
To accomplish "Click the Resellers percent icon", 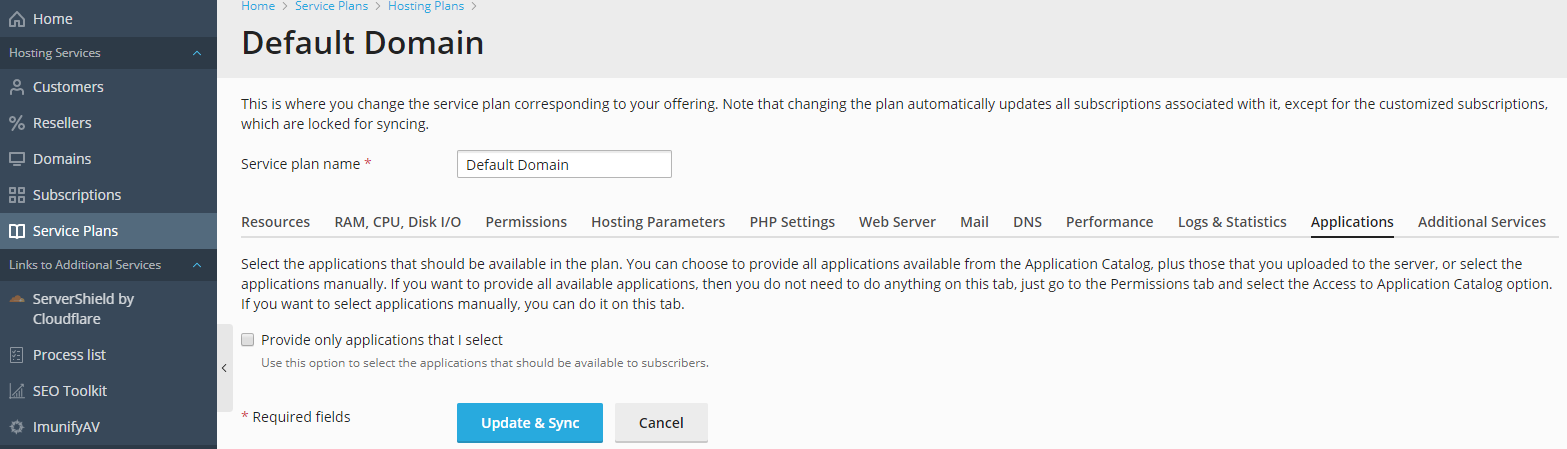I will click(17, 123).
